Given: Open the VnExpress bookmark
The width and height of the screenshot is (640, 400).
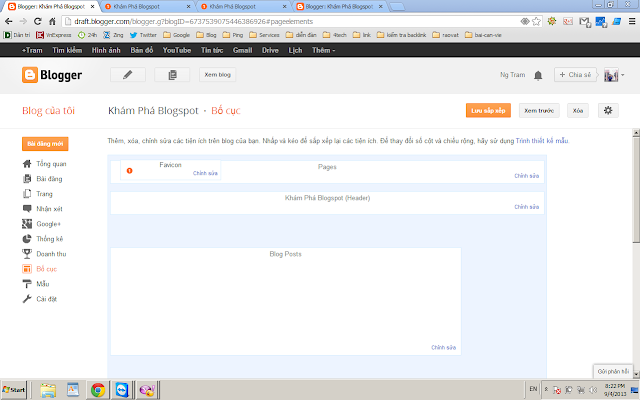Looking at the screenshot, I should click(x=53, y=35).
